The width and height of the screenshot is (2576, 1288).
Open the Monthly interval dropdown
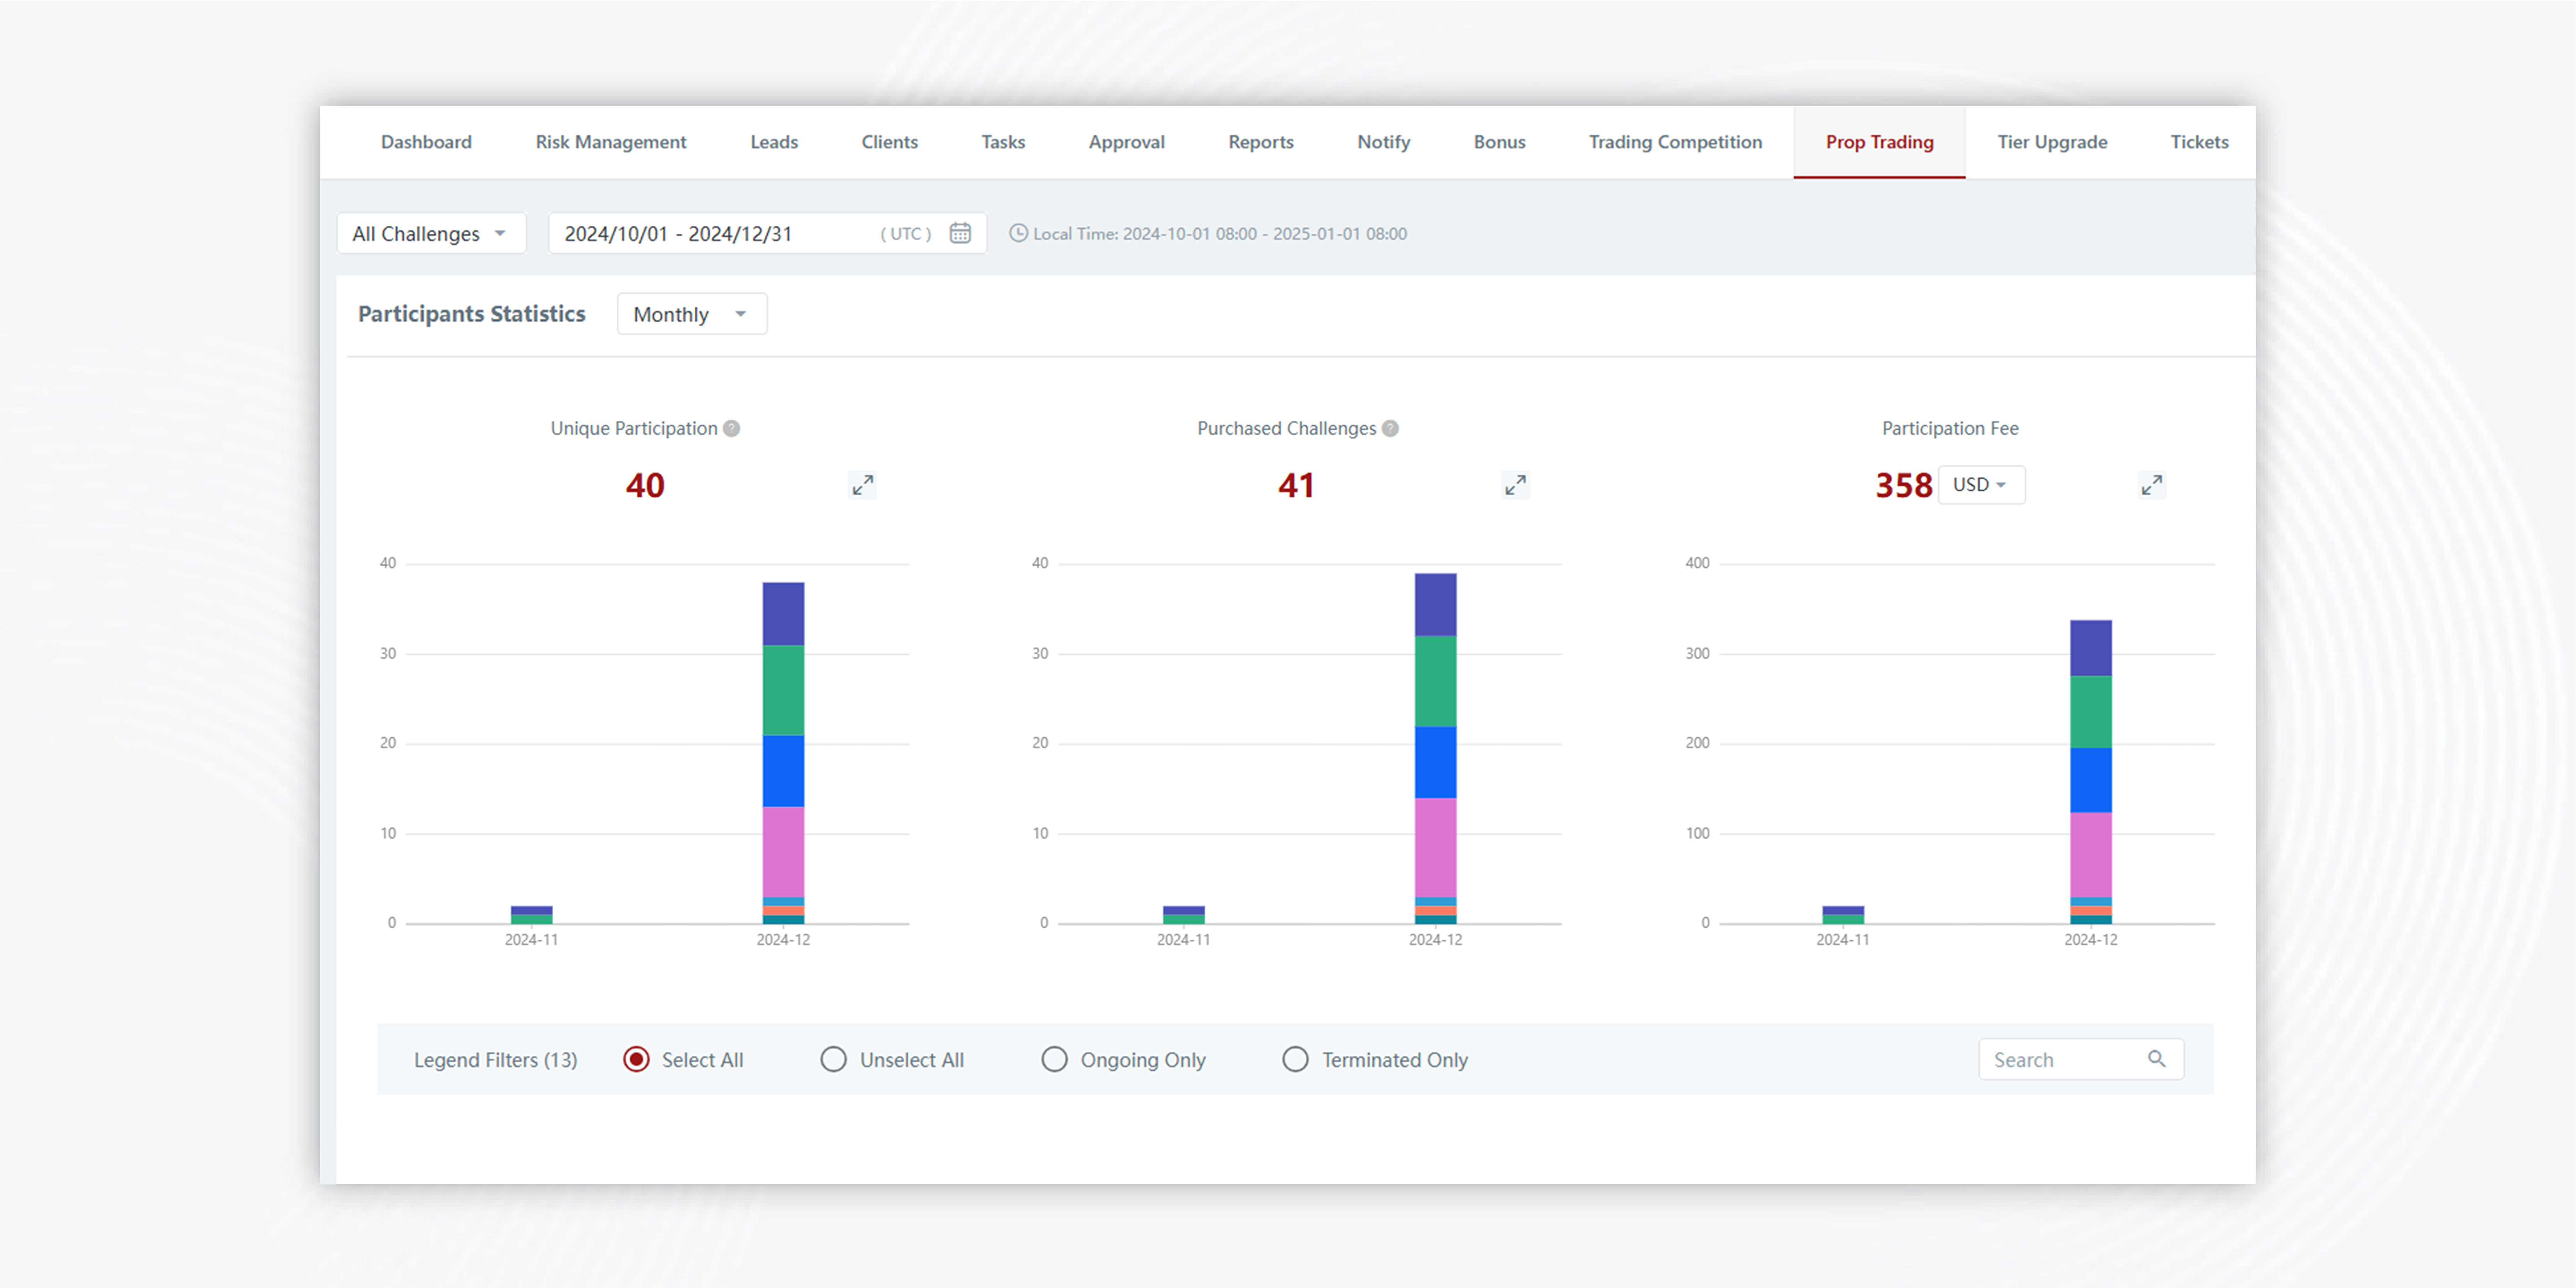coord(692,314)
